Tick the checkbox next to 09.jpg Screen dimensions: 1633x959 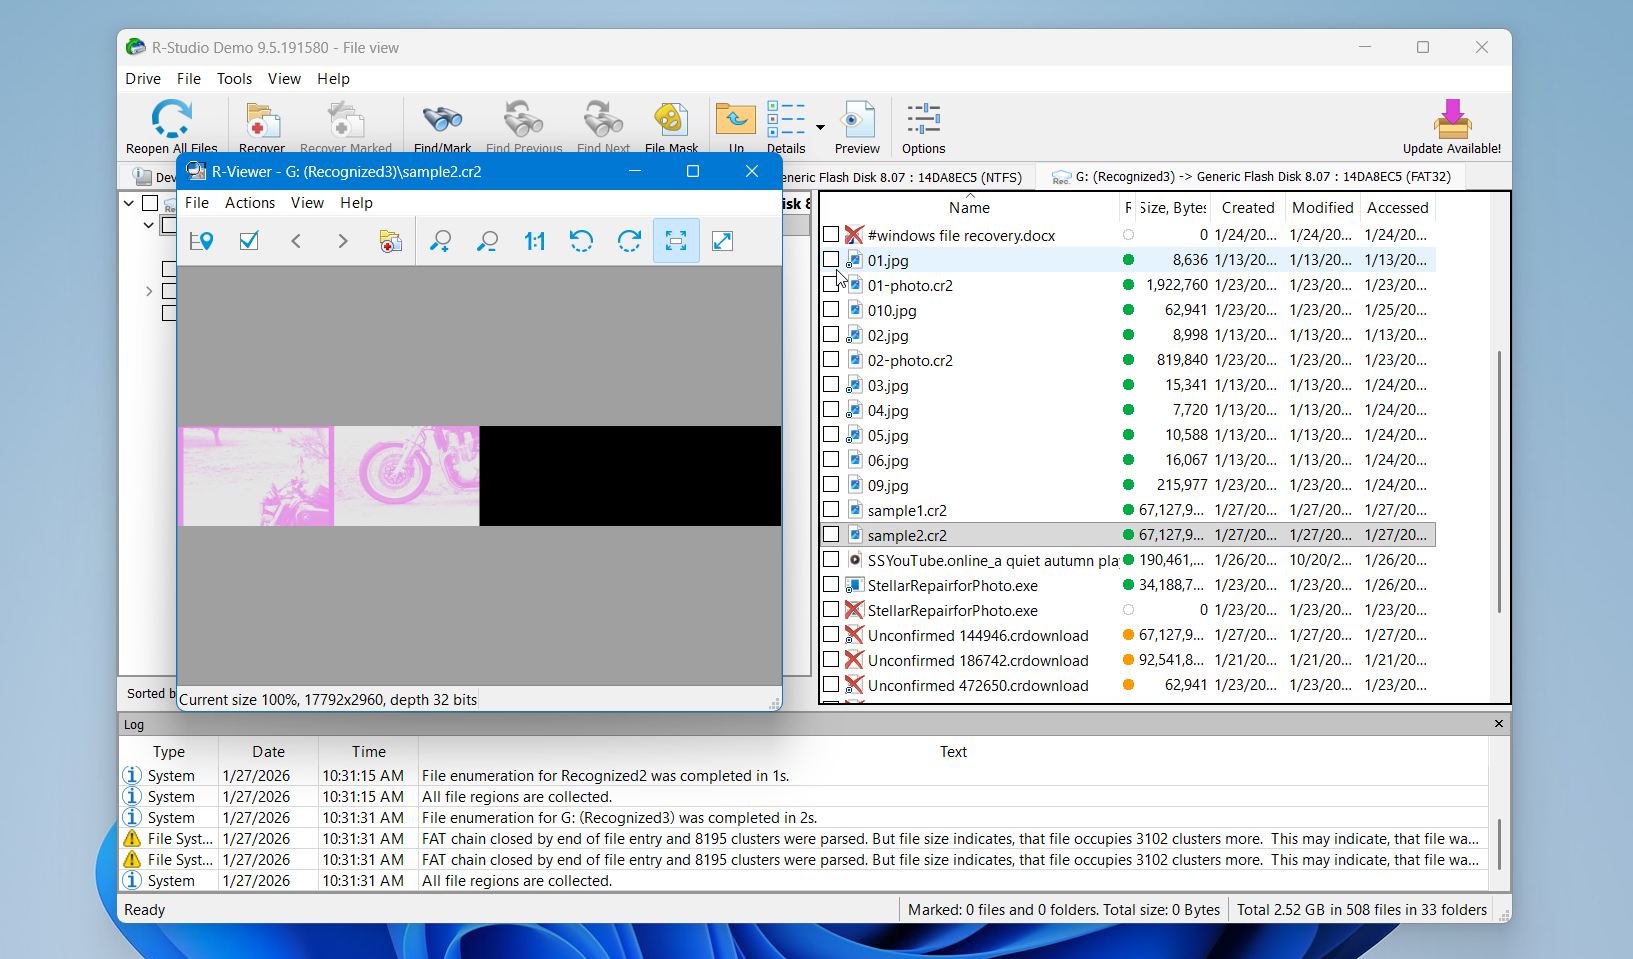[831, 485]
